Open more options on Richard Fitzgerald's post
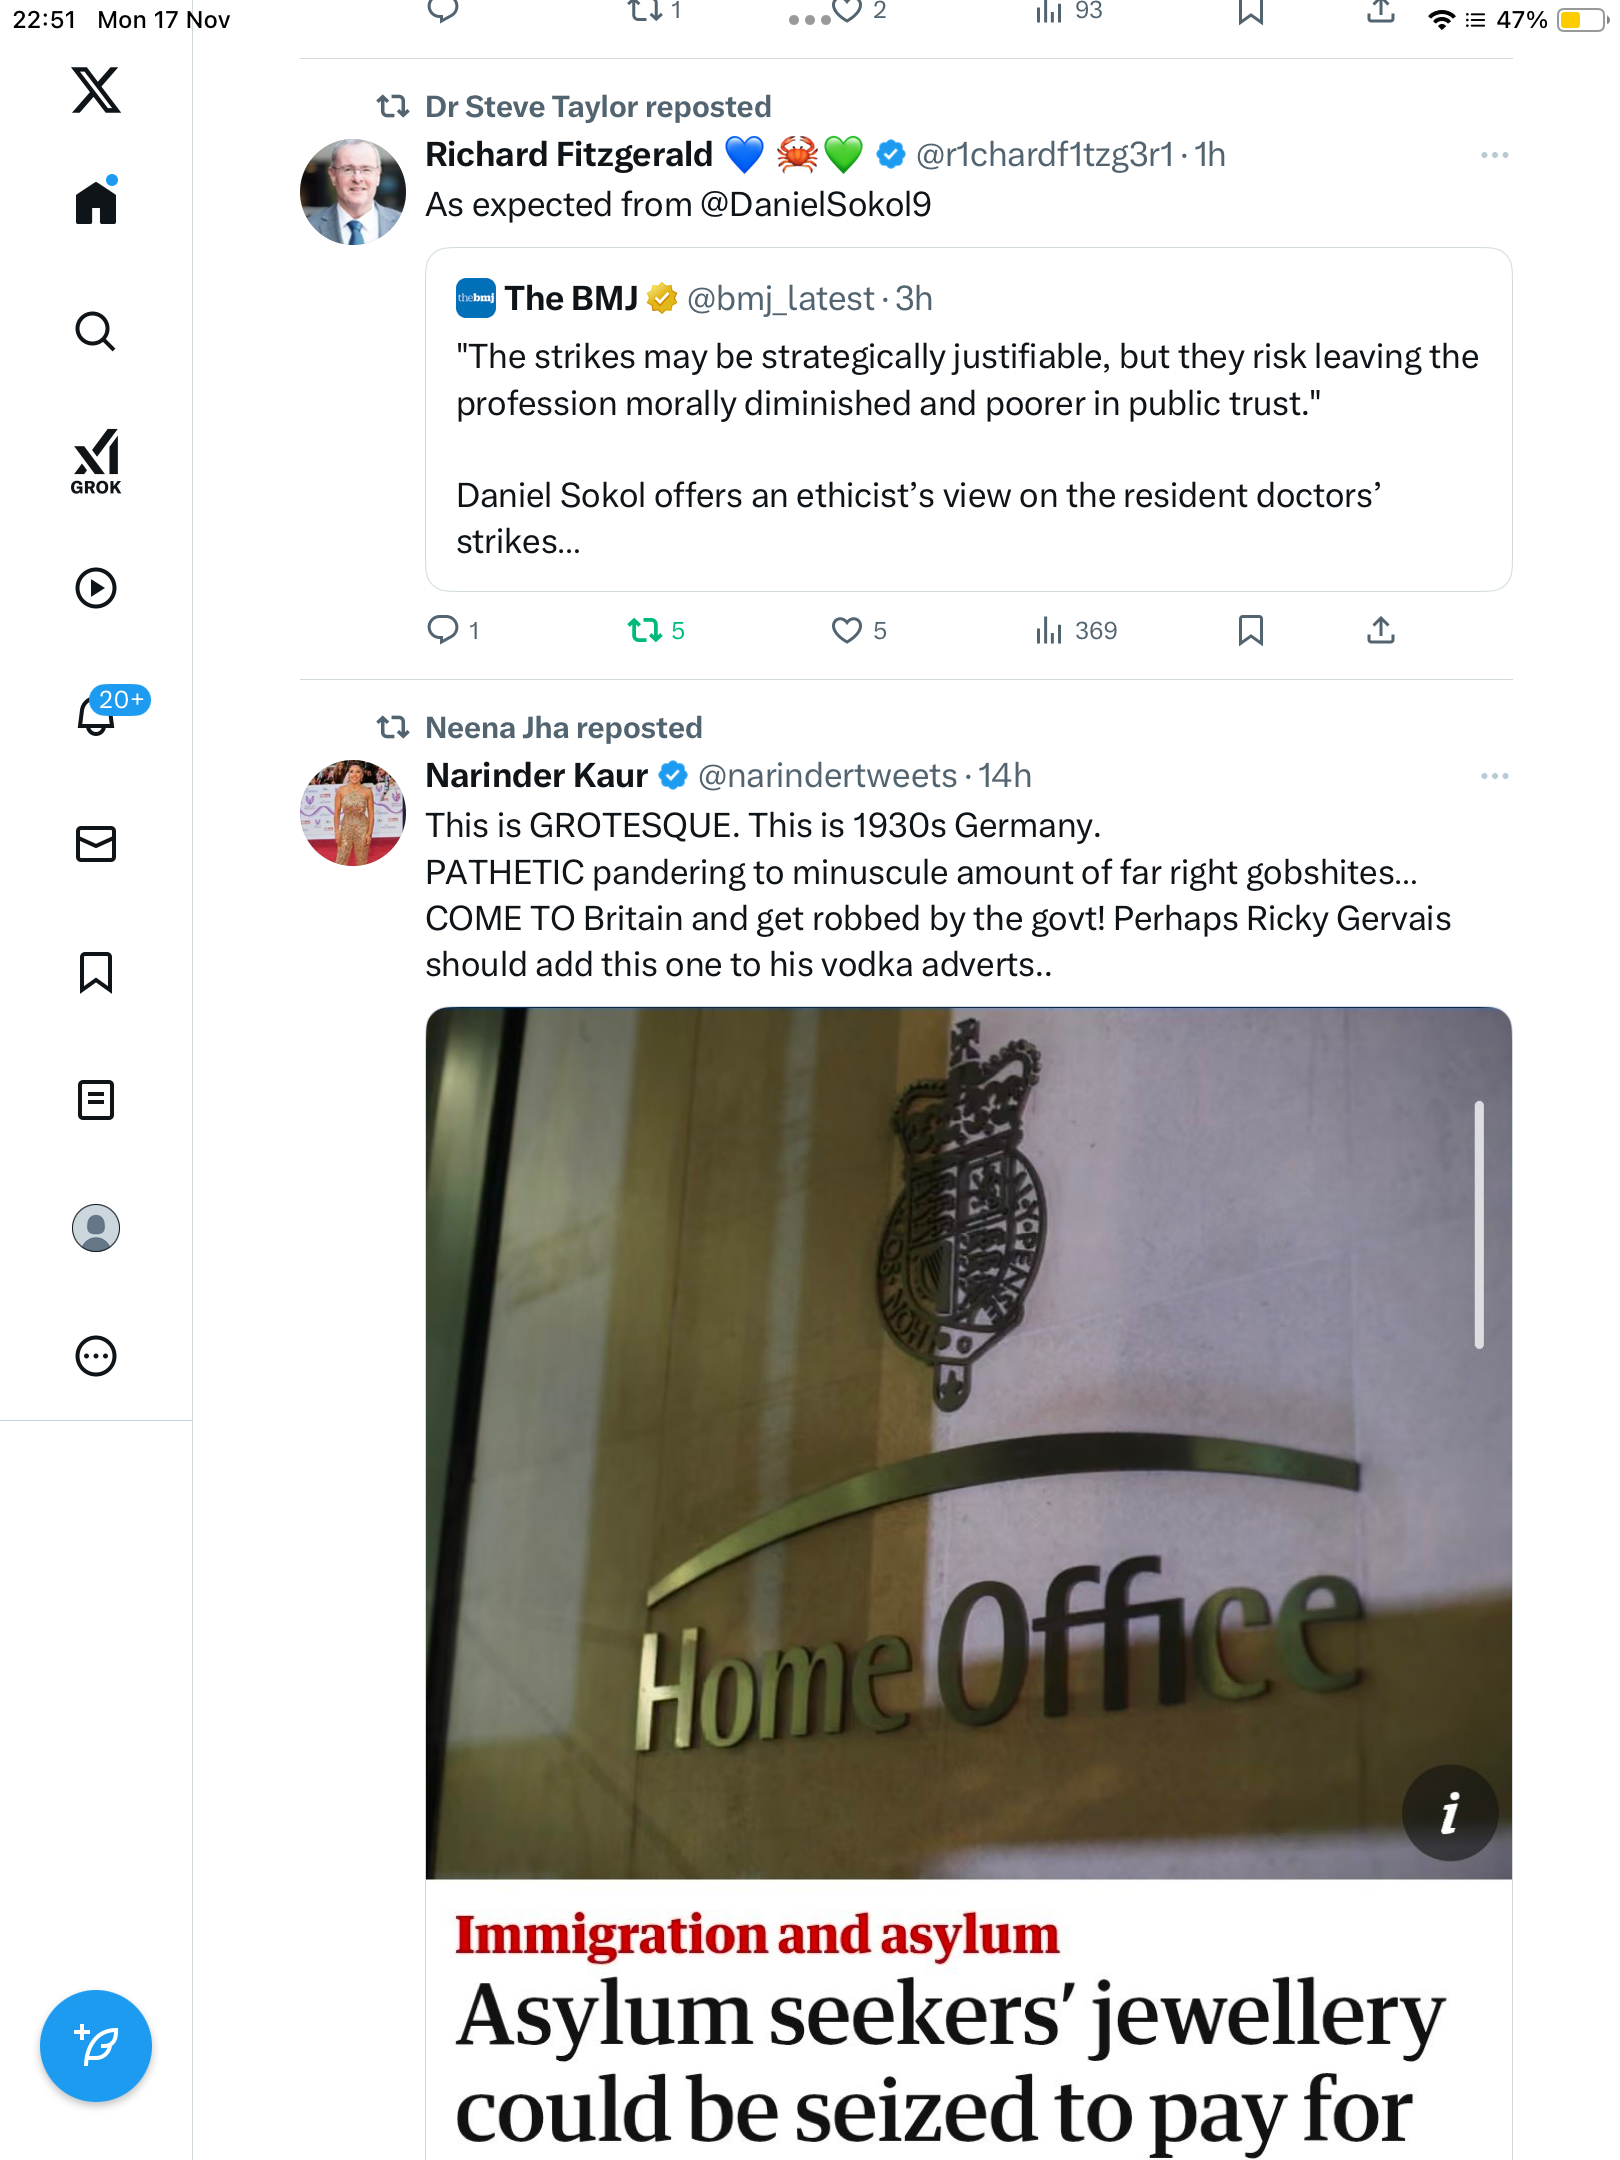This screenshot has width=1620, height=2160. point(1494,155)
